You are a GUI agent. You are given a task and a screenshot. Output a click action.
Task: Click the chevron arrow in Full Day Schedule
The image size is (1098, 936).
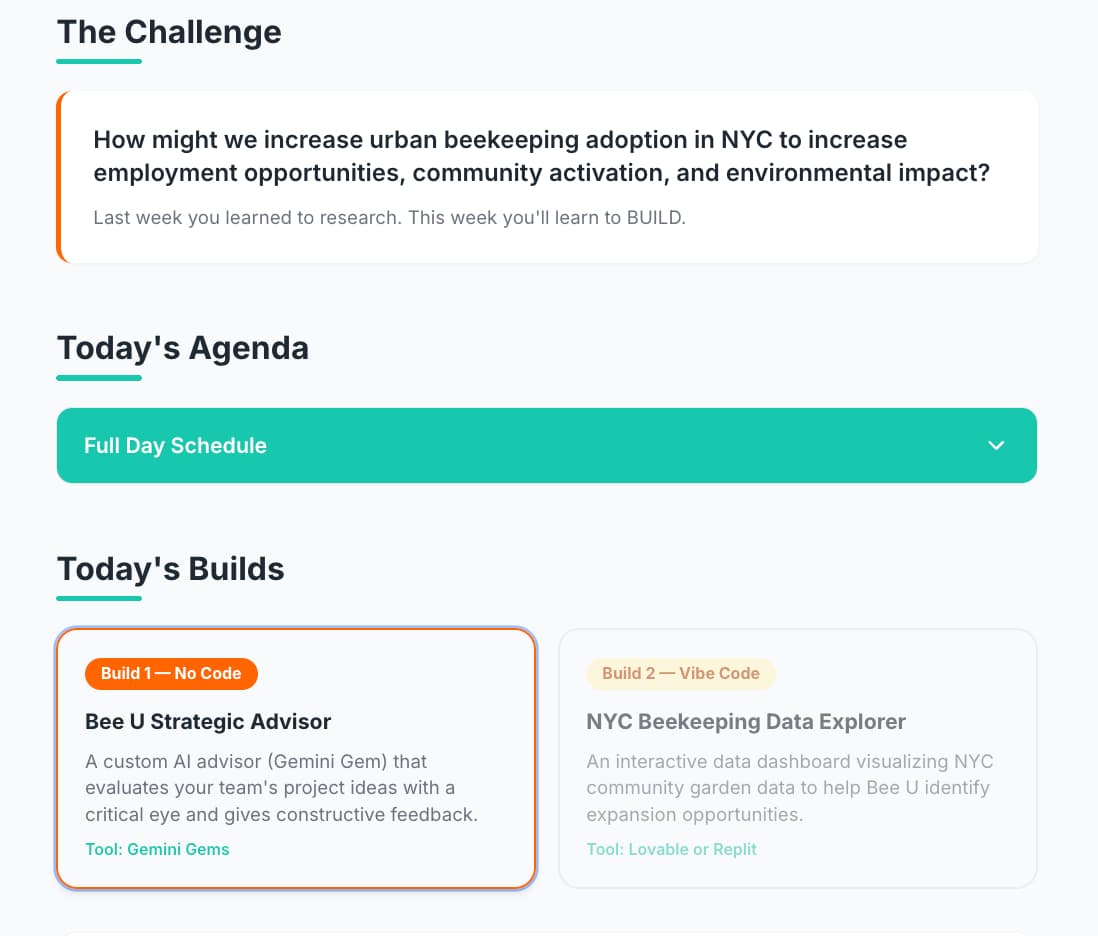coord(996,446)
